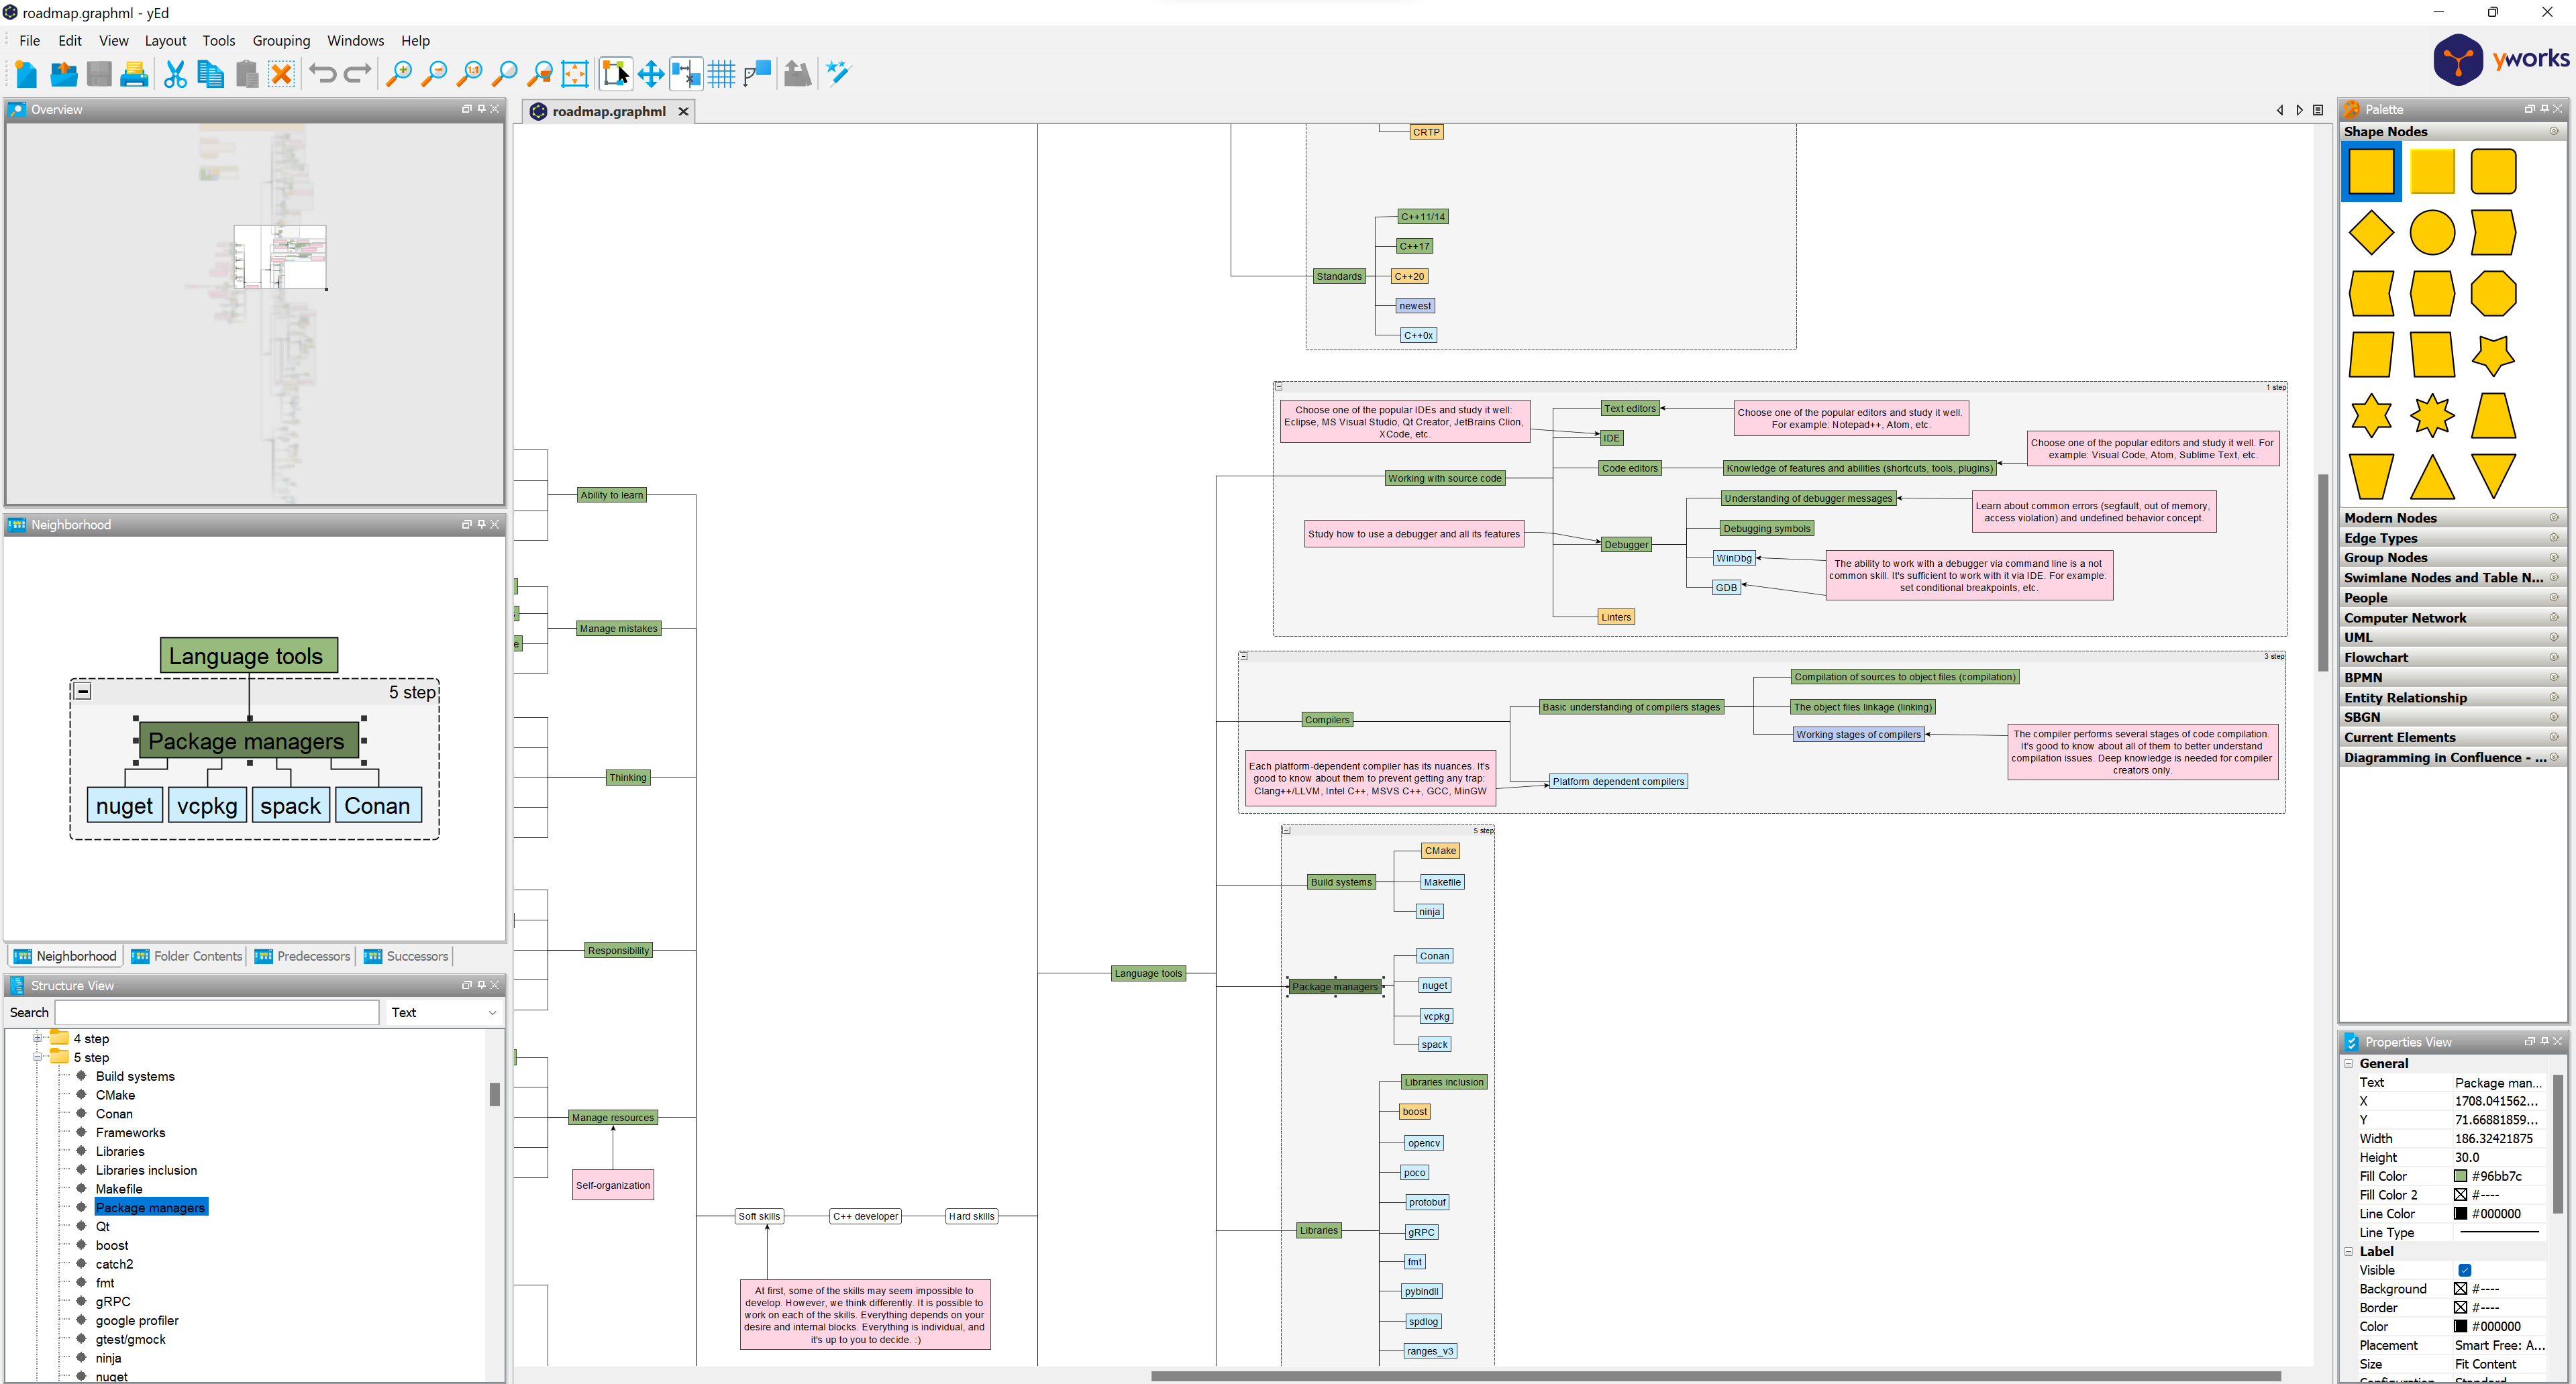Click the Delete (orange X) toolbar icon

(x=282, y=74)
